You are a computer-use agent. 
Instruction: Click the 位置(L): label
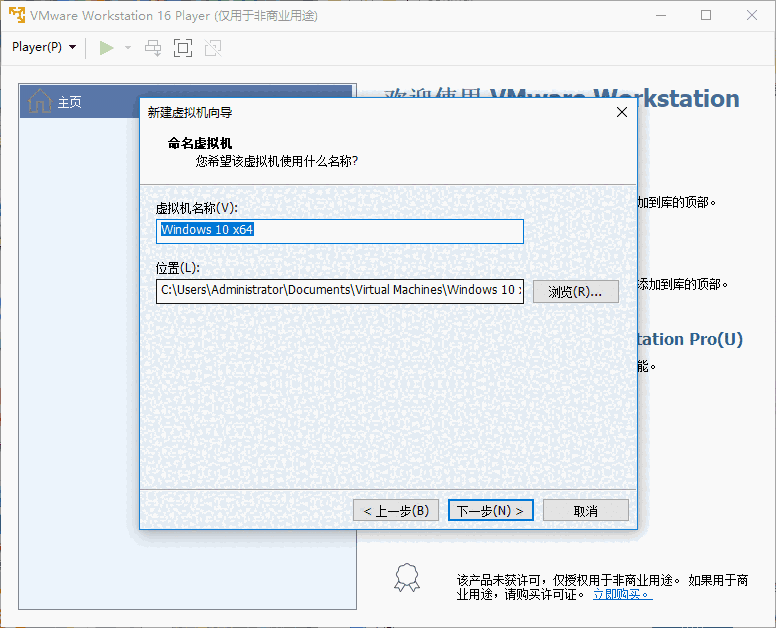point(178,268)
